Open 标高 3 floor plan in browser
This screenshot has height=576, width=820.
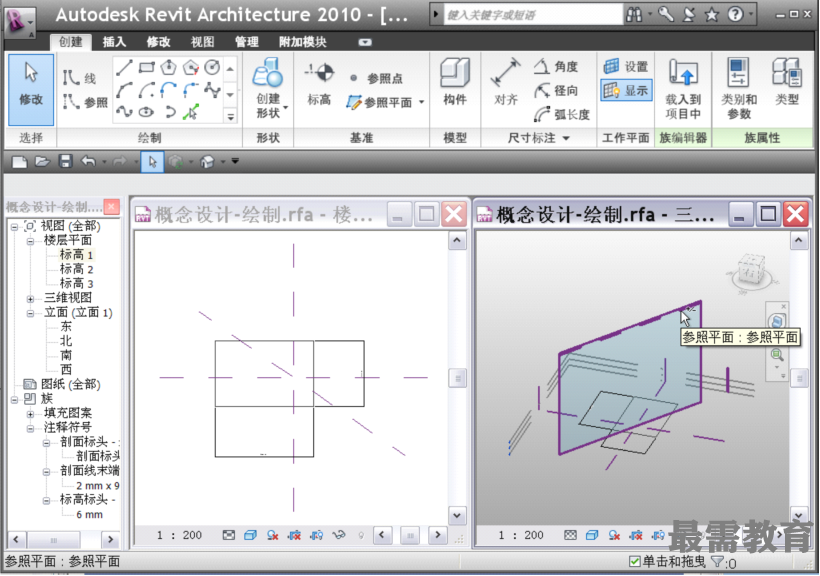[x=76, y=284]
